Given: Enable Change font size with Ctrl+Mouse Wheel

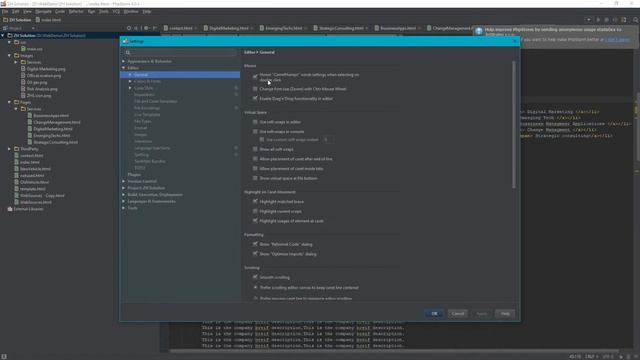Looking at the screenshot, I should (x=255, y=89).
